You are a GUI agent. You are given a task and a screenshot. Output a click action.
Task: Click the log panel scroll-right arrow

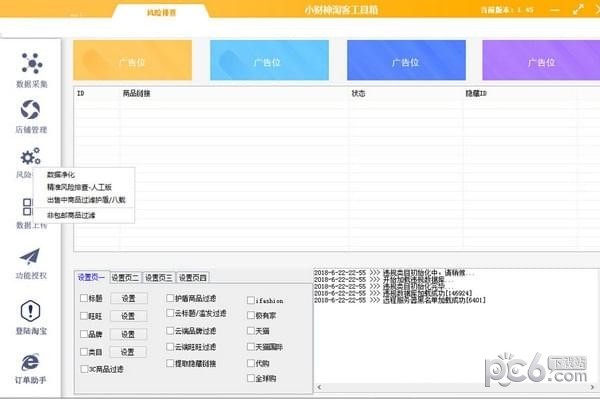tap(592, 388)
